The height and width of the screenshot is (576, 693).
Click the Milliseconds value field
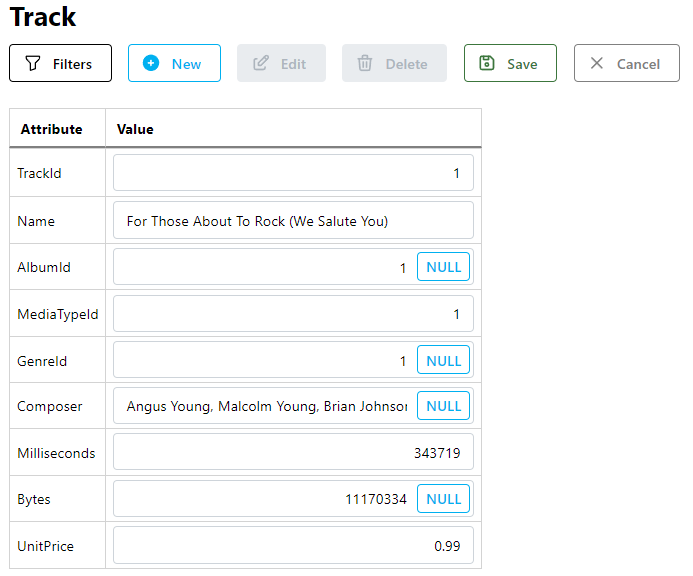pyautogui.click(x=293, y=452)
